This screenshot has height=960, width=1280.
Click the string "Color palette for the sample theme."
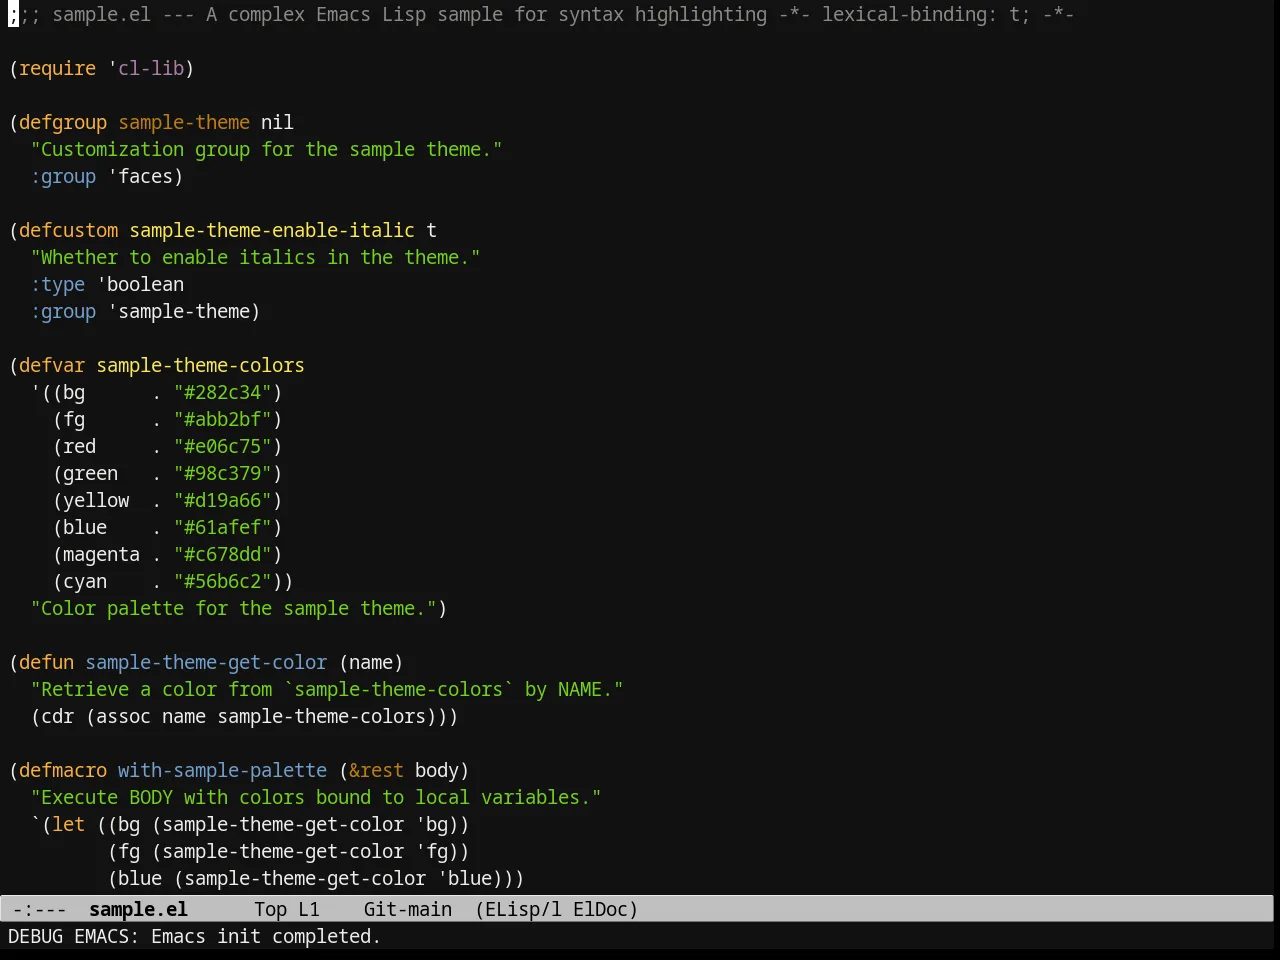pos(233,608)
